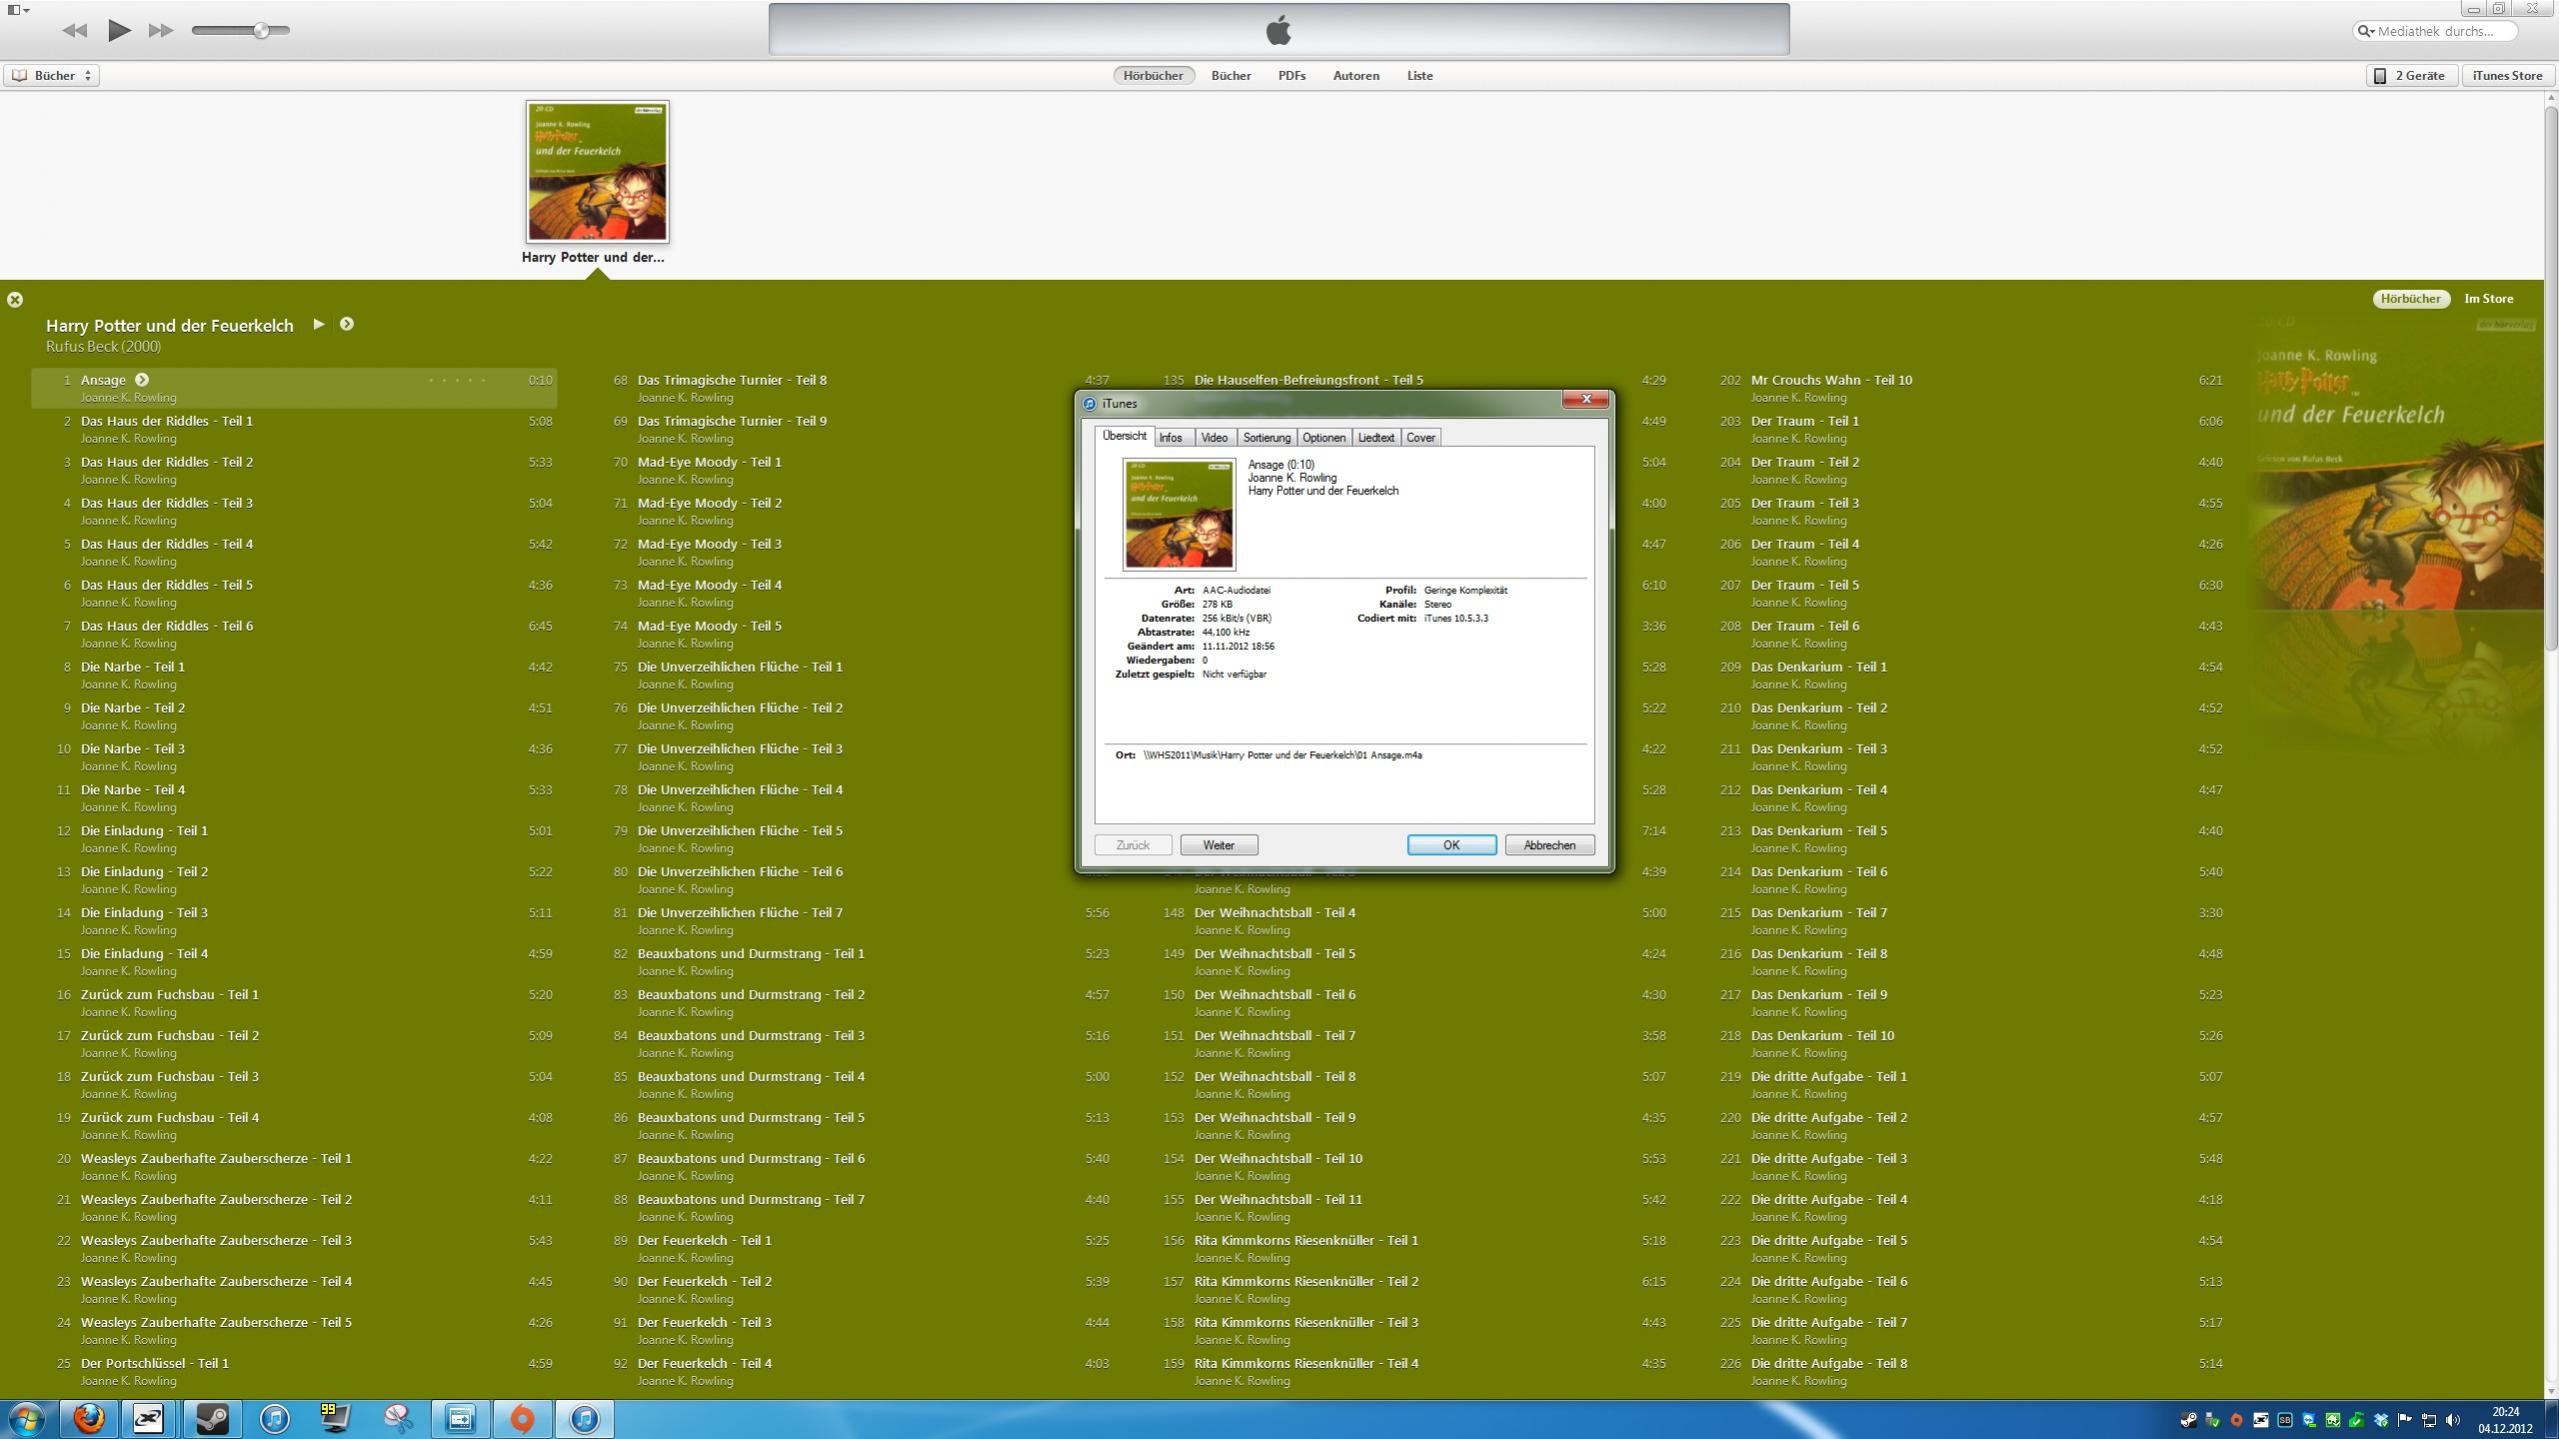Select the Autoren view
The image size is (2559, 1439).
1355,76
